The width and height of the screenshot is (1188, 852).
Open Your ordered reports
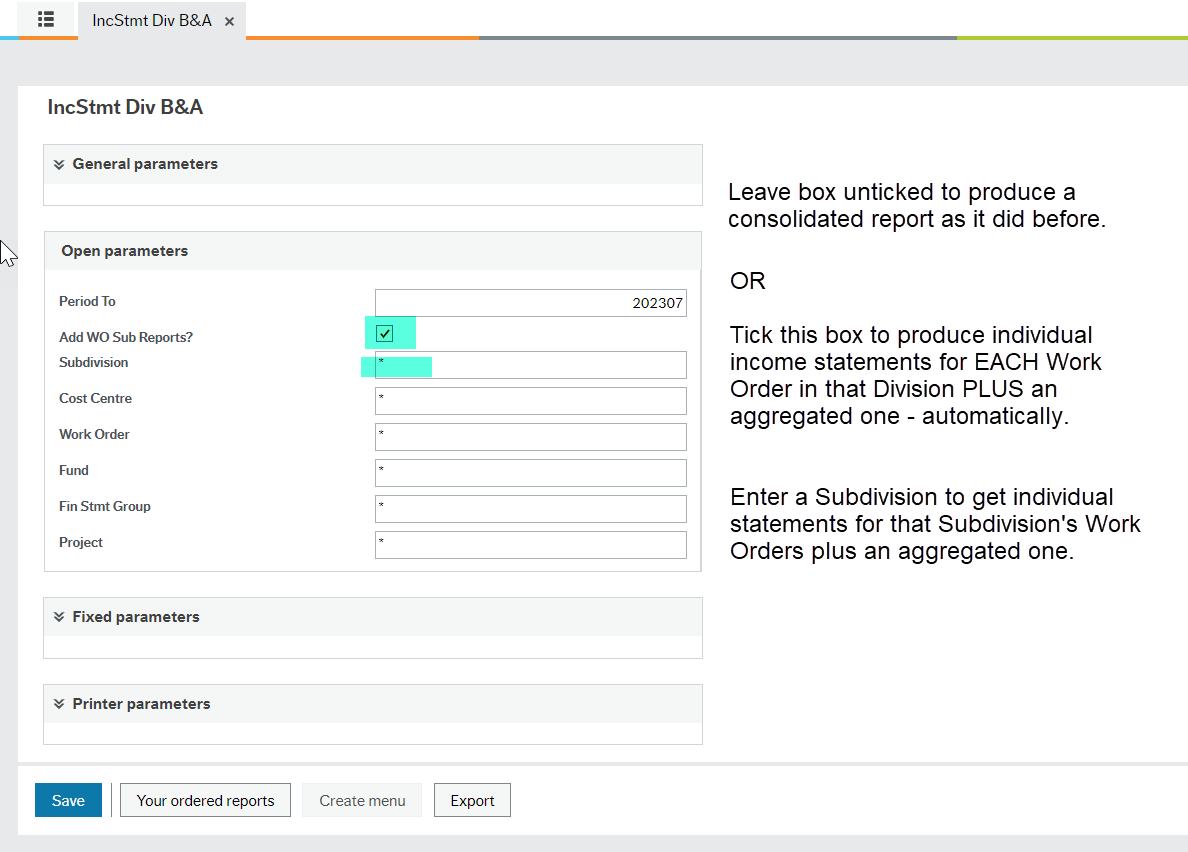pos(204,800)
